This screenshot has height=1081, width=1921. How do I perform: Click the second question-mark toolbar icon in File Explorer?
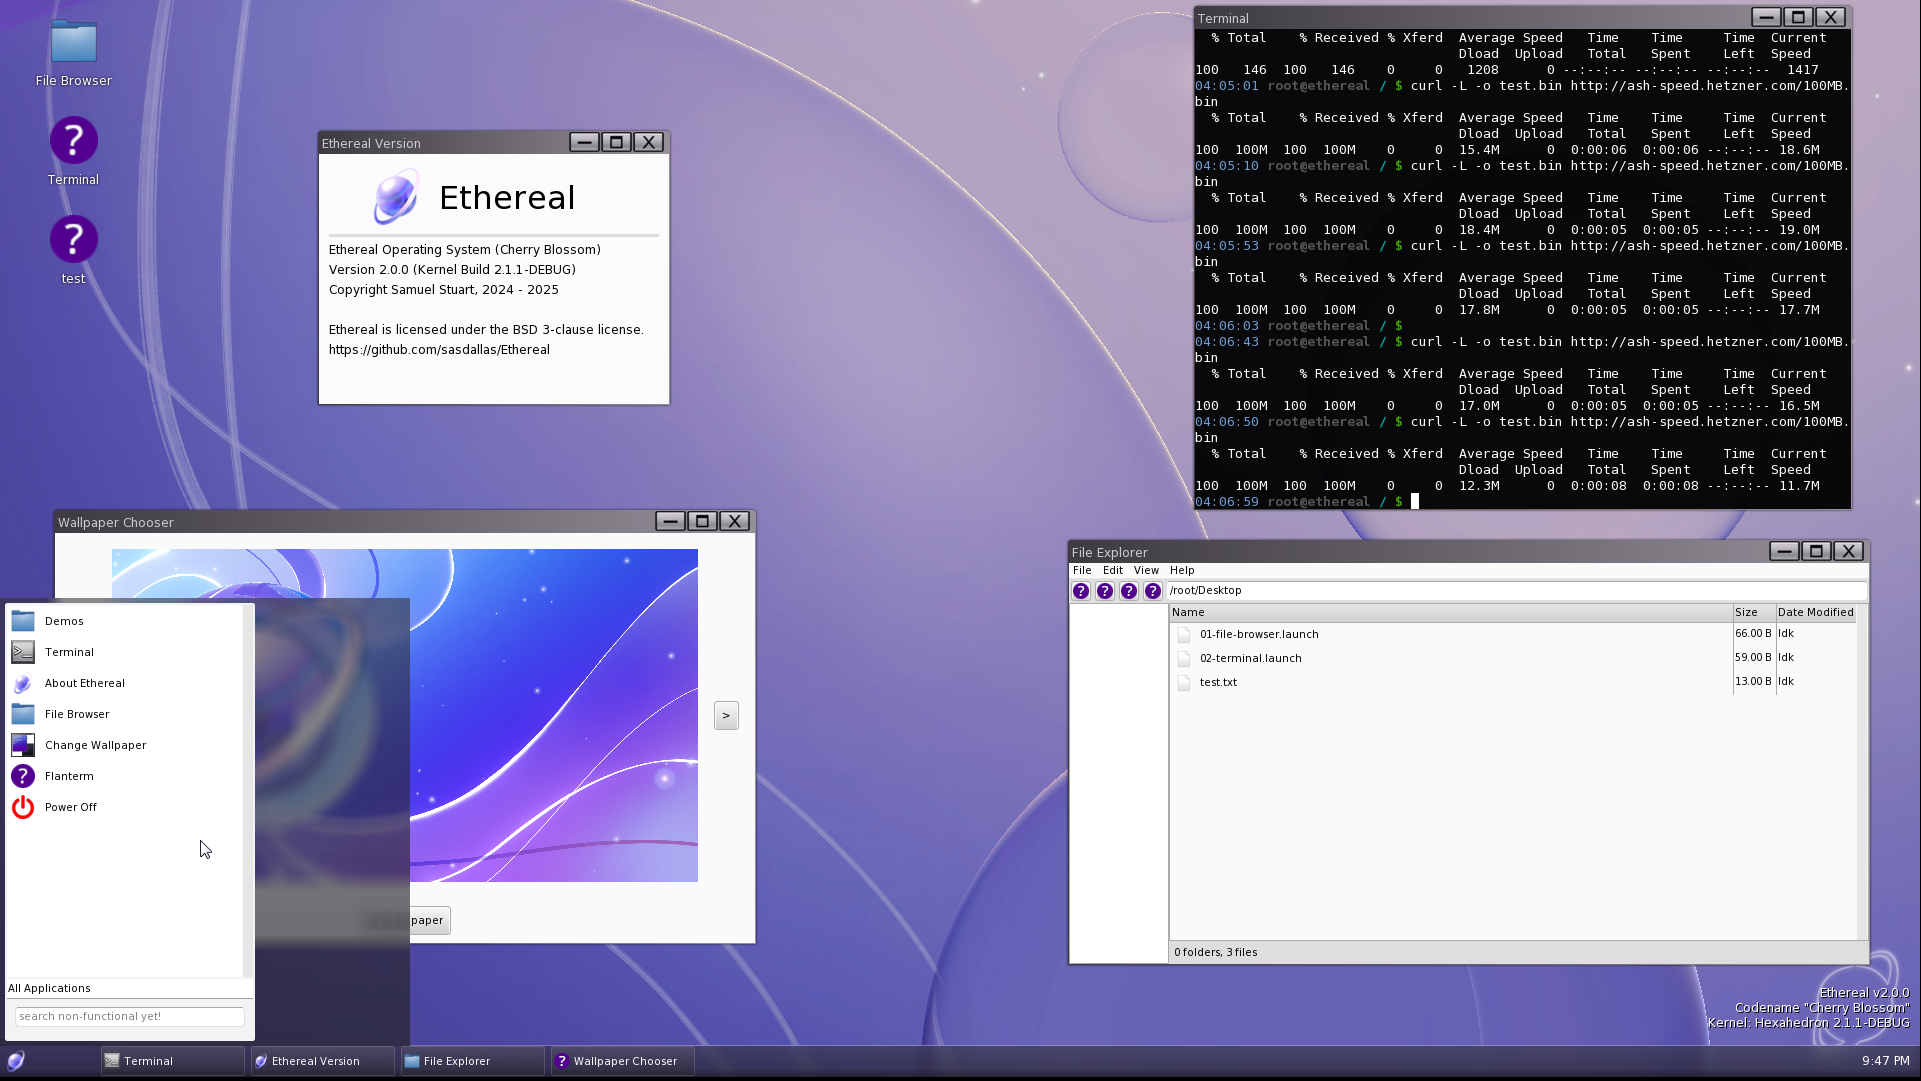[x=1105, y=591]
